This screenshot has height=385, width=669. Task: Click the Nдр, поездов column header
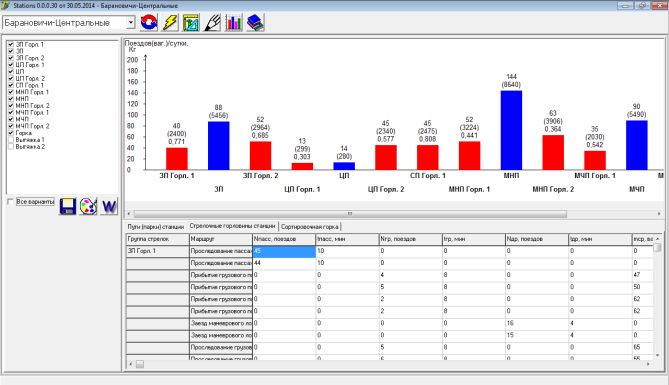537,239
